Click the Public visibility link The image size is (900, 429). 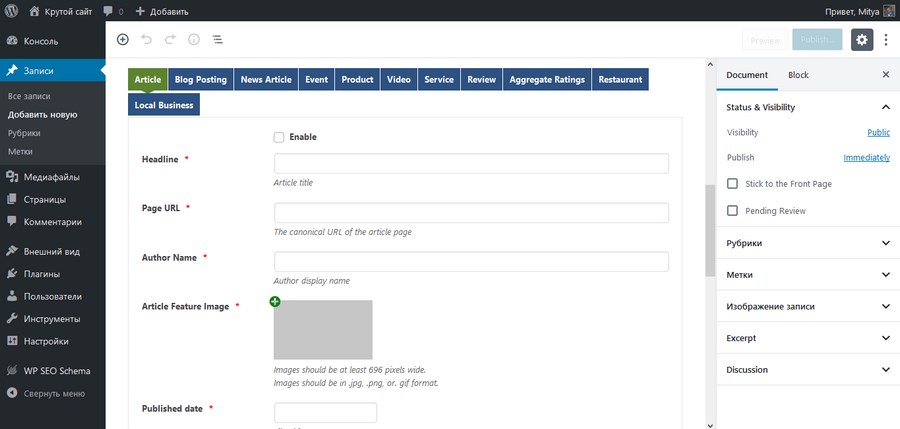coord(878,133)
